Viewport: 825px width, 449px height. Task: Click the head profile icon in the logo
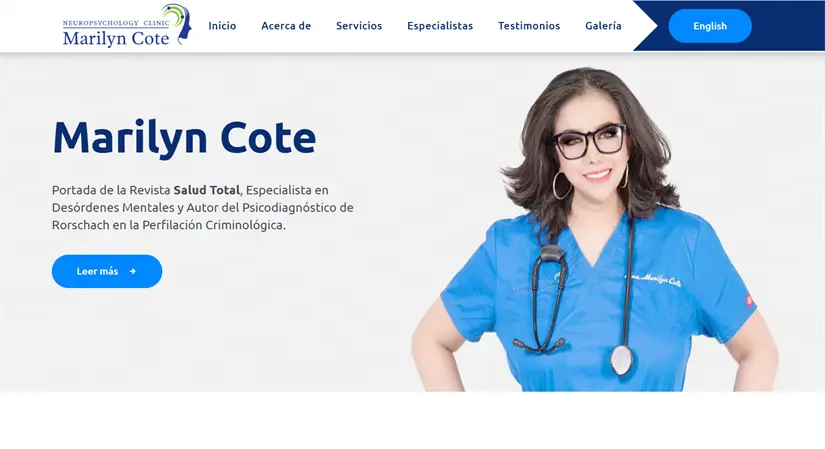pyautogui.click(x=178, y=23)
